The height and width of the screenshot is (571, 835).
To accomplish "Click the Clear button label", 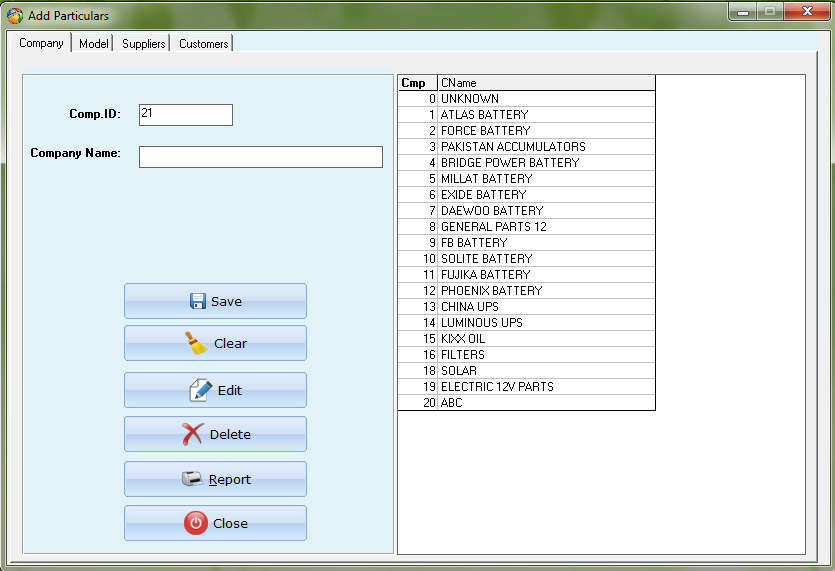I will [231, 344].
